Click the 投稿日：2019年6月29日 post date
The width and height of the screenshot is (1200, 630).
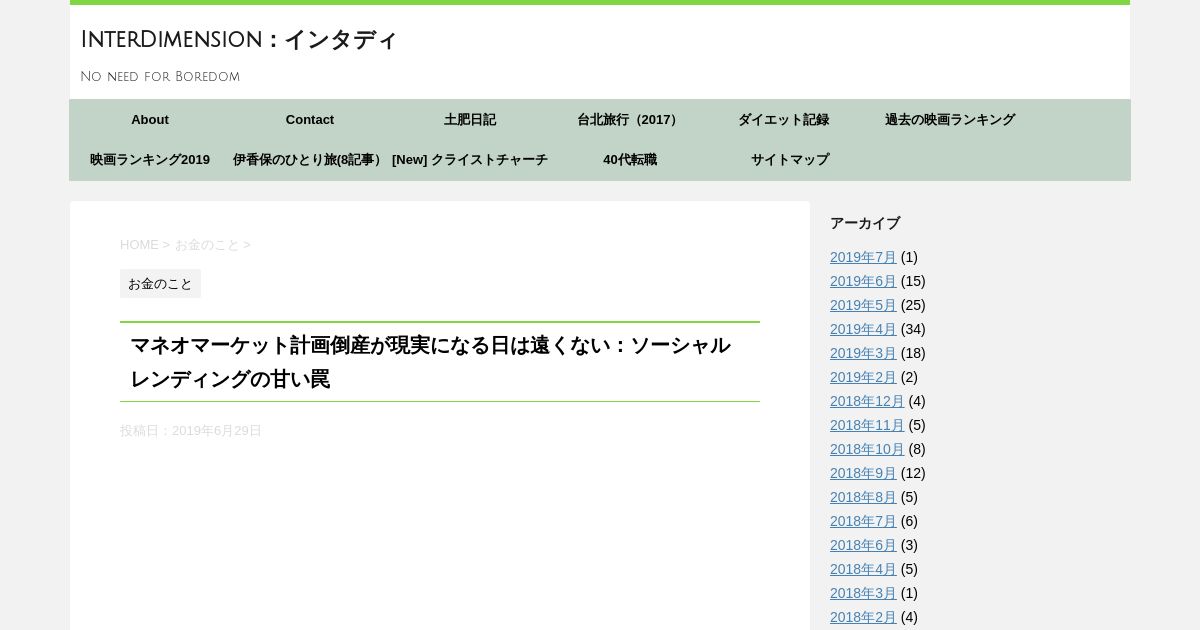coord(191,430)
